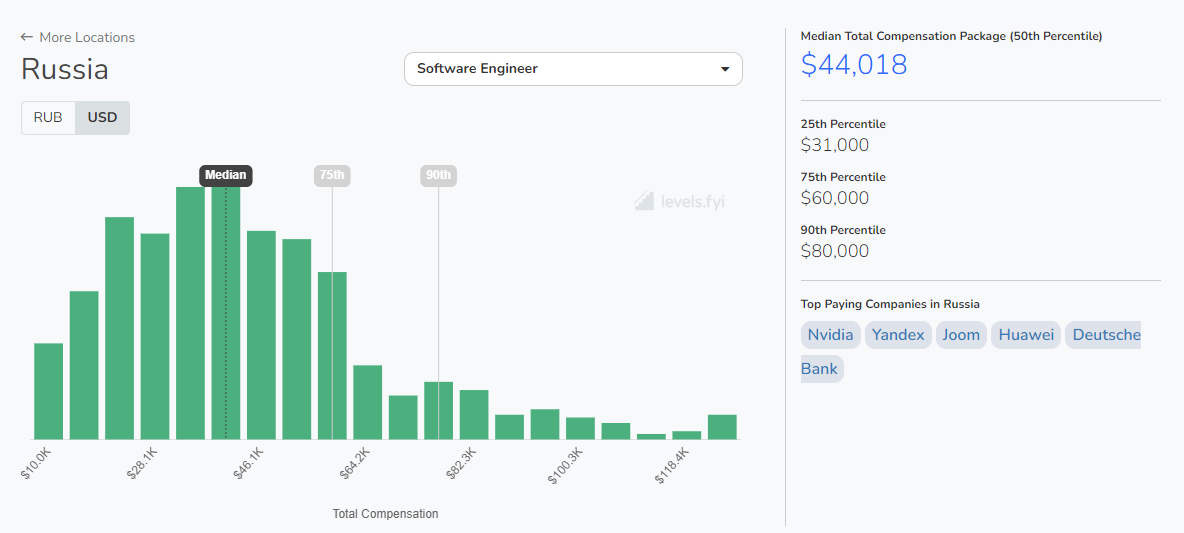Screen dimensions: 1184x533
Task: Open the Yandex company chip
Action: click(x=898, y=335)
